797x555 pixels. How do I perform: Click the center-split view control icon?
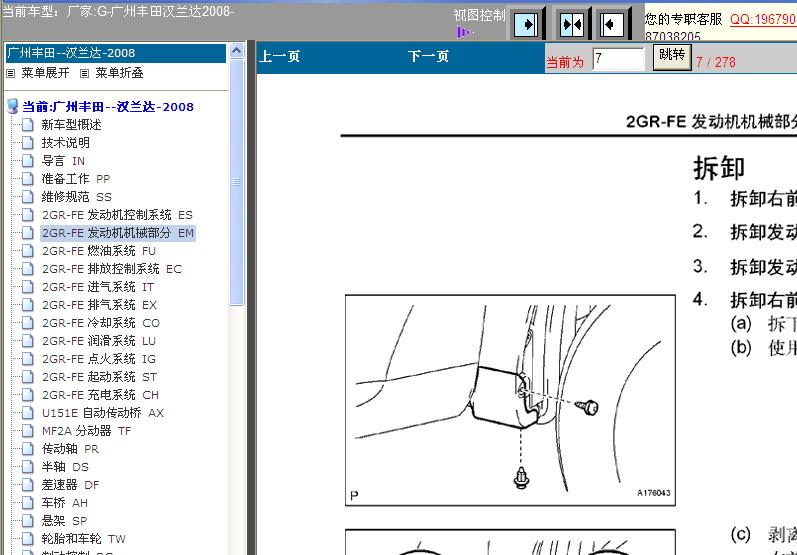click(x=571, y=24)
